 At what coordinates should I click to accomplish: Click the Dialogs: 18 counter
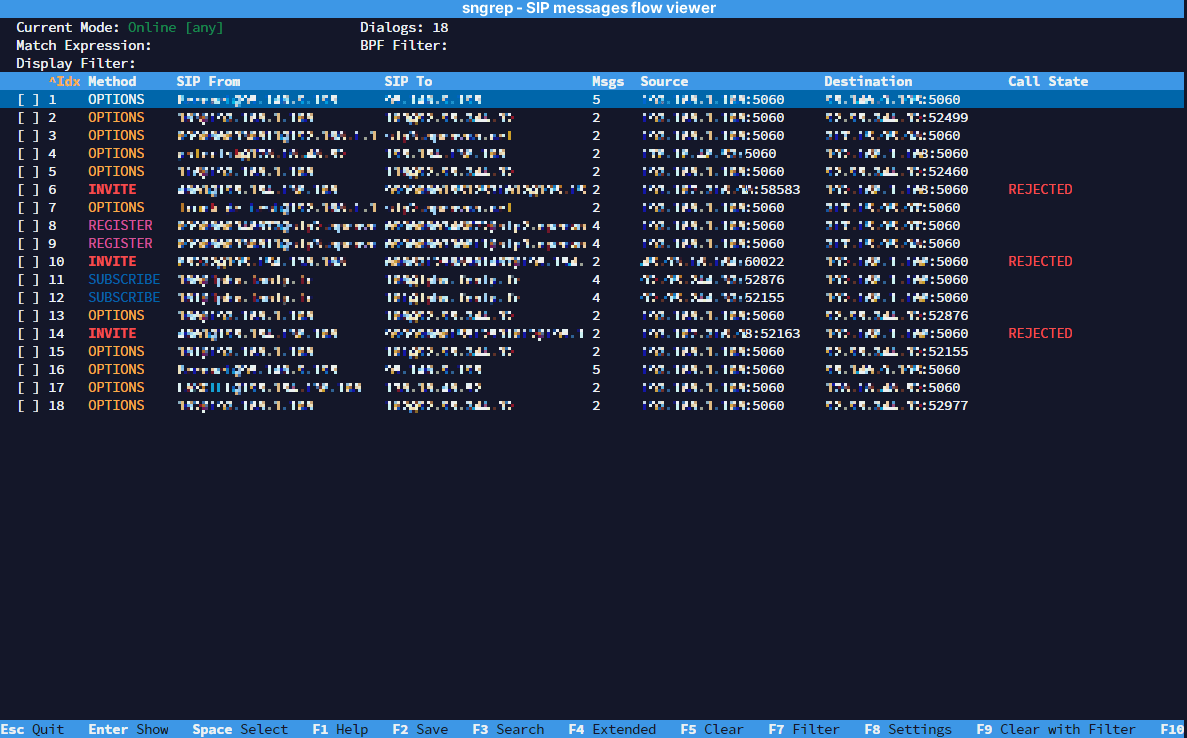click(404, 28)
